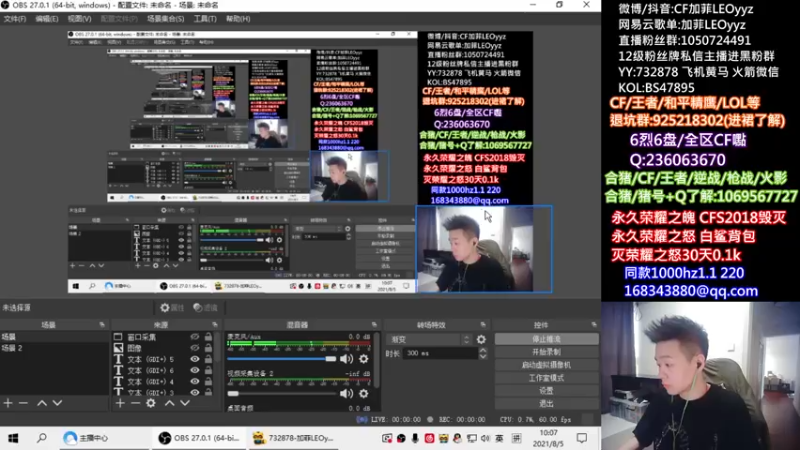Show the 窗口采集 source via eye icon
Viewport: 800px width, 450px height.
(x=194, y=337)
